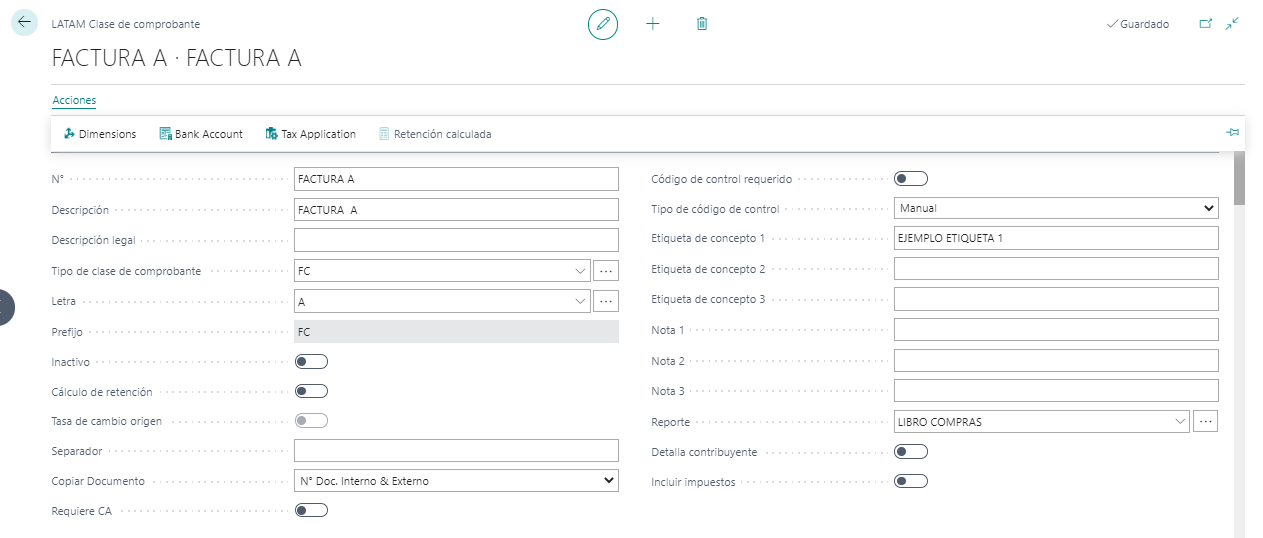Image resolution: width=1263 pixels, height=538 pixels.
Task: Turn on Requiere CA switch
Action: [x=311, y=511]
